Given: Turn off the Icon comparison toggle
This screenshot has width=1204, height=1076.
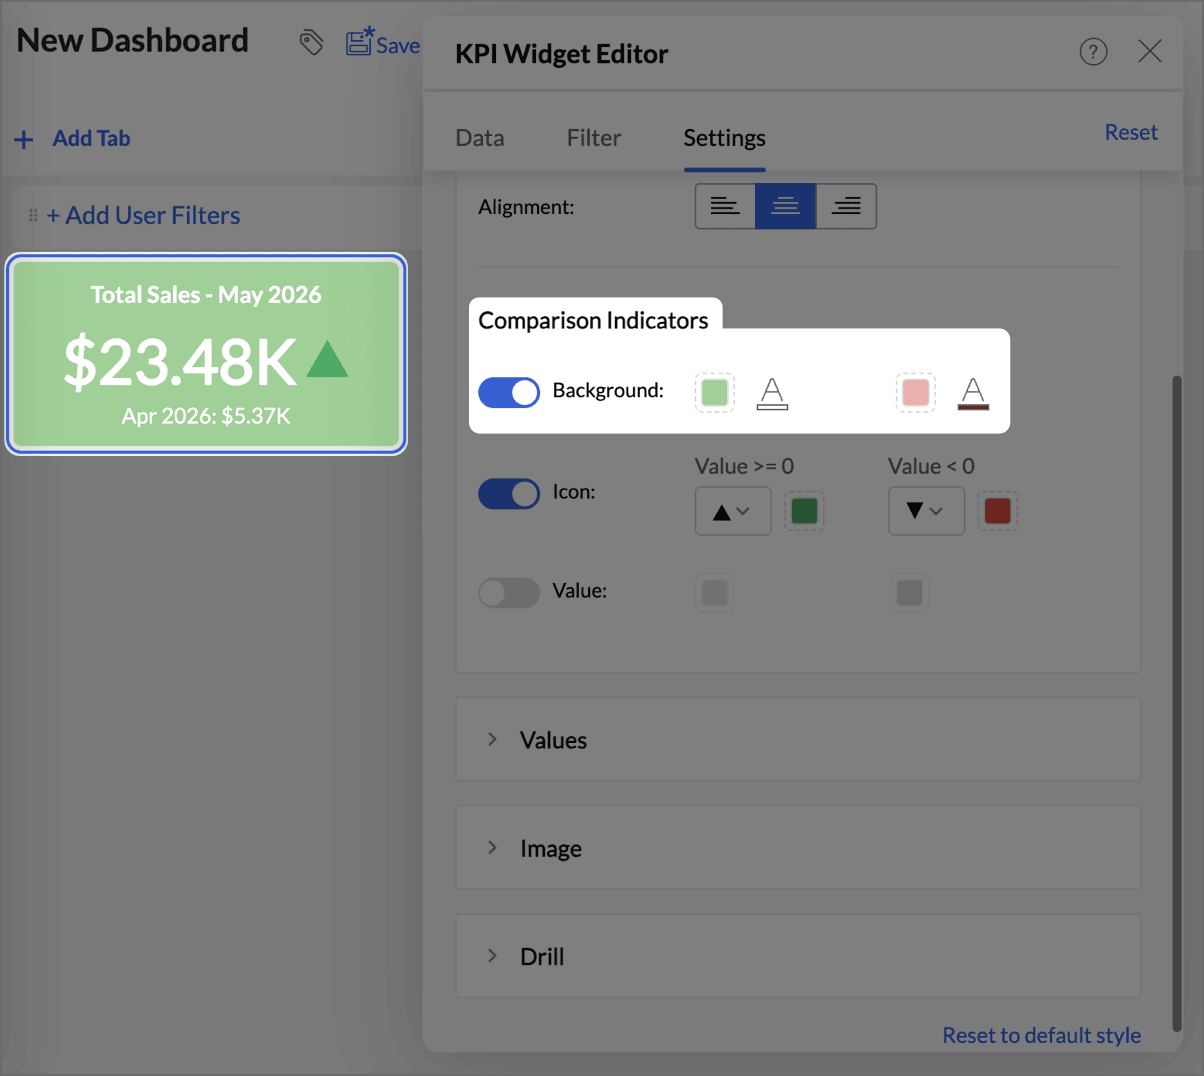Looking at the screenshot, I should coord(509,493).
